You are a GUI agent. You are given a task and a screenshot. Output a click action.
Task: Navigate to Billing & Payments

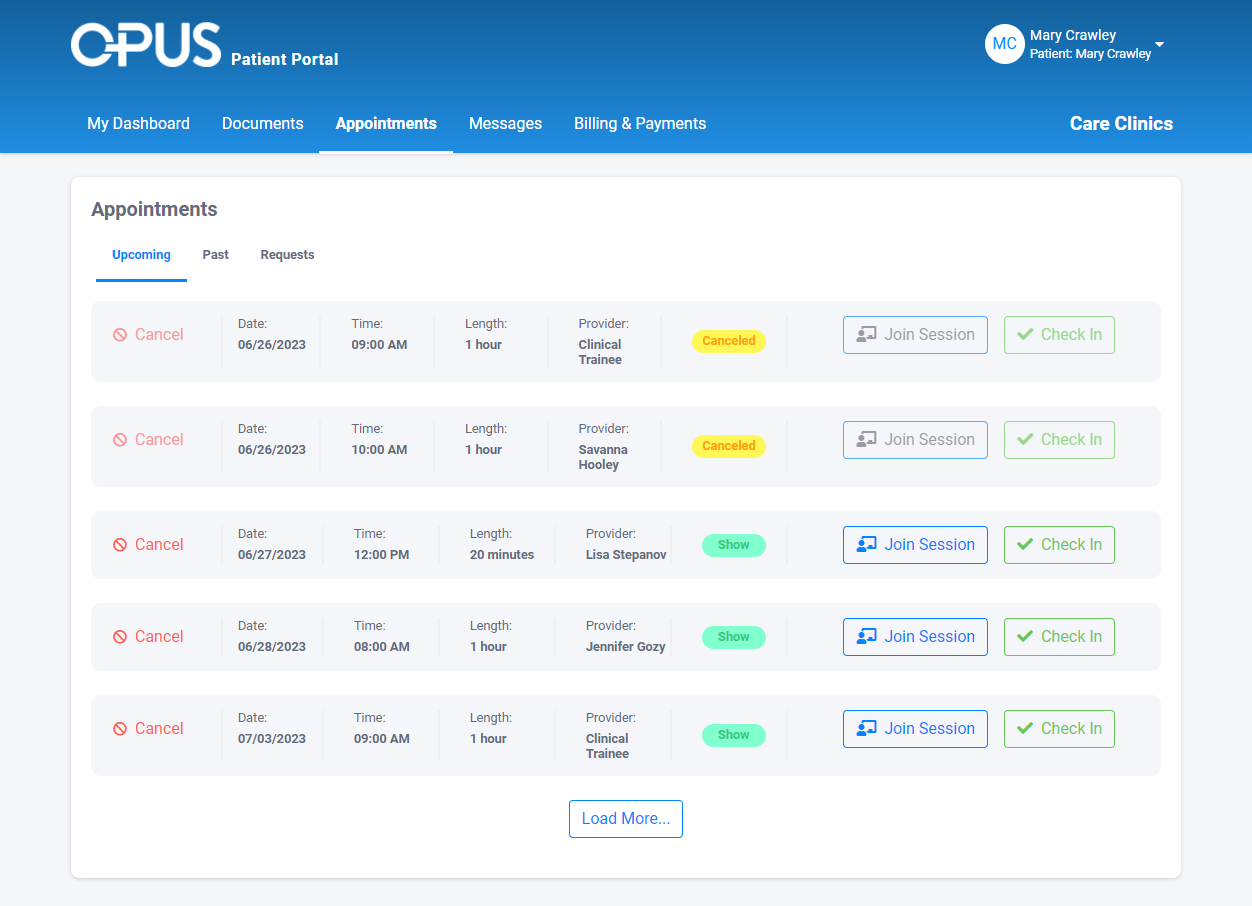pos(640,124)
